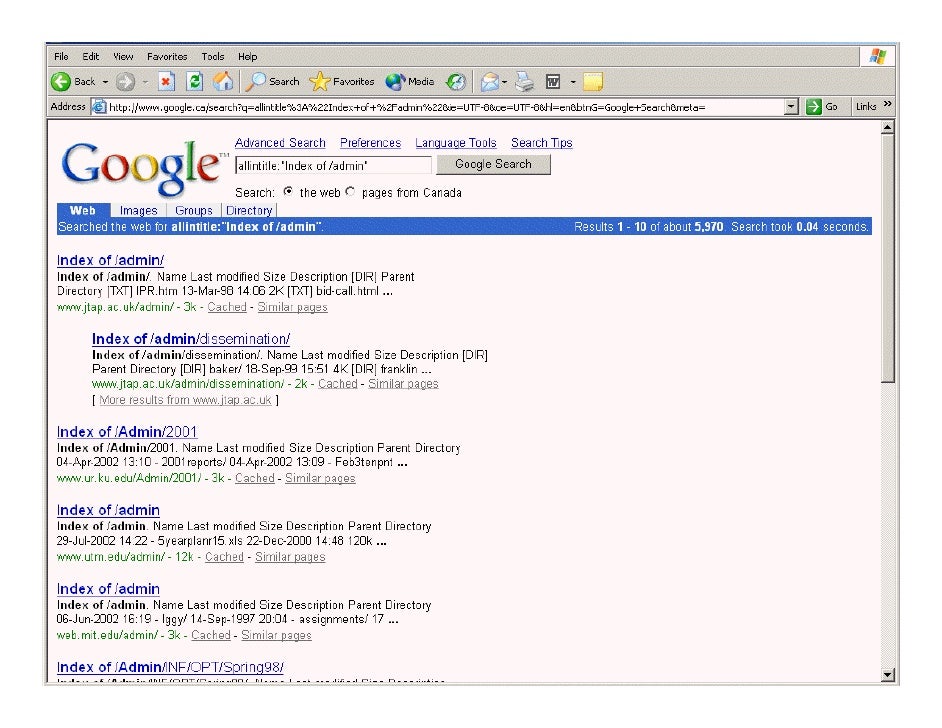Expand the Address bar dropdown

791,107
